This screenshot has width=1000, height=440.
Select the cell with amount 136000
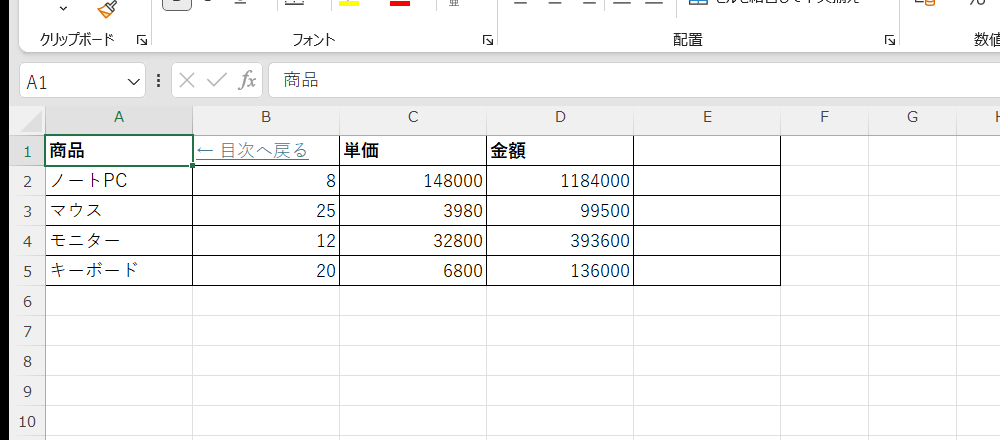pyautogui.click(x=560, y=271)
